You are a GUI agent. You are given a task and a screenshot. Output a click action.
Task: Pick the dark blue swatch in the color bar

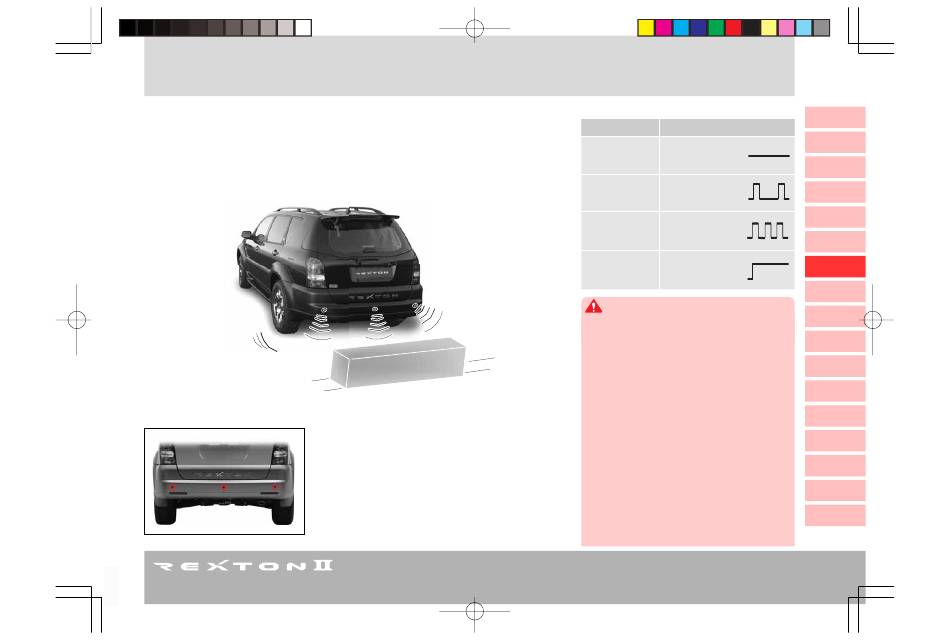[x=699, y=28]
